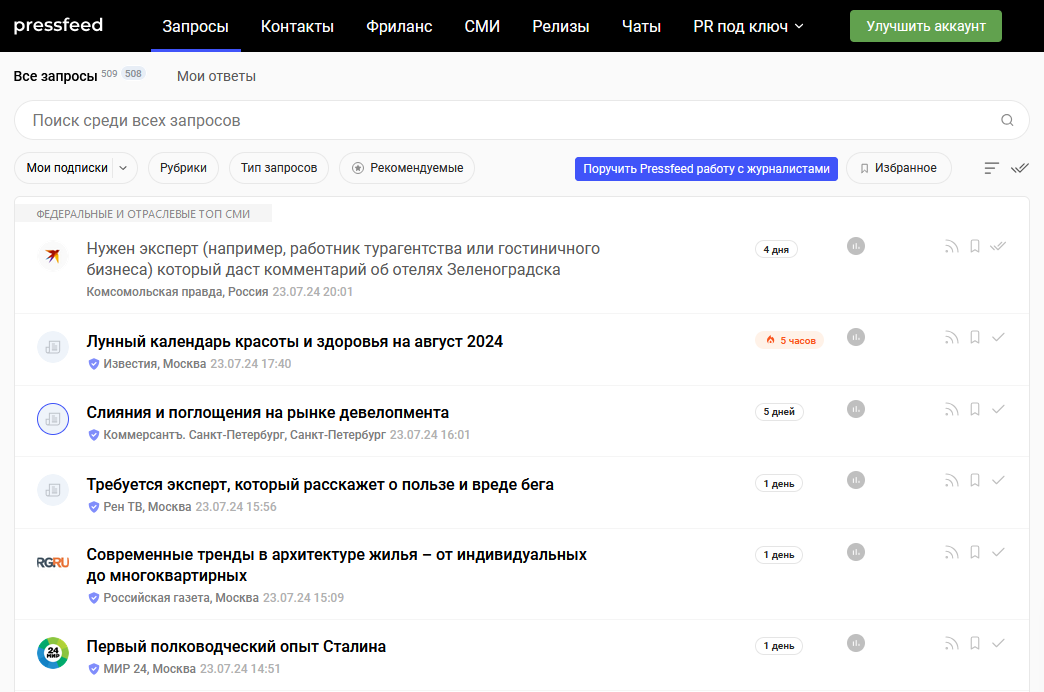Image resolution: width=1044 pixels, height=692 pixels.
Task: Toggle Рекомендуемые filter
Action: [x=407, y=168]
